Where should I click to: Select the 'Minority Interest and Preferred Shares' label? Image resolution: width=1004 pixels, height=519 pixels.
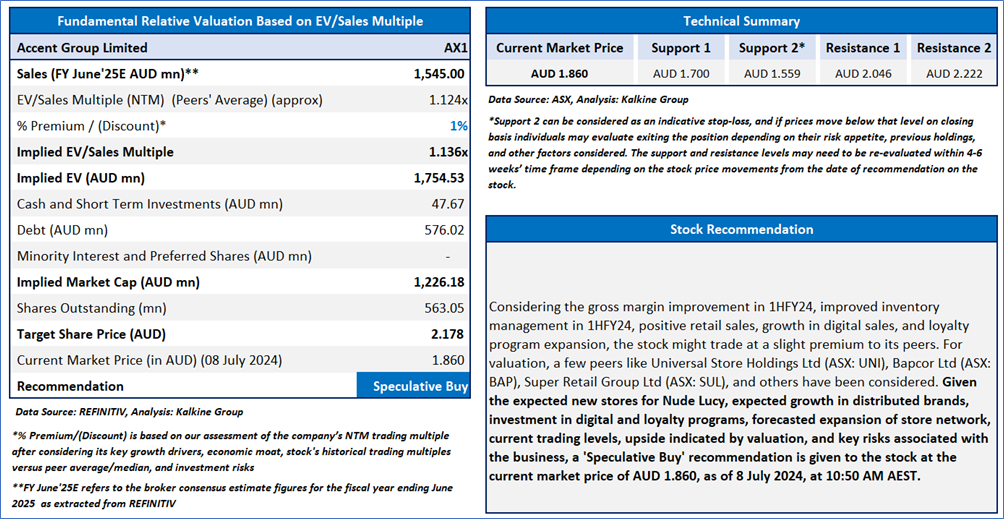[x=164, y=256]
